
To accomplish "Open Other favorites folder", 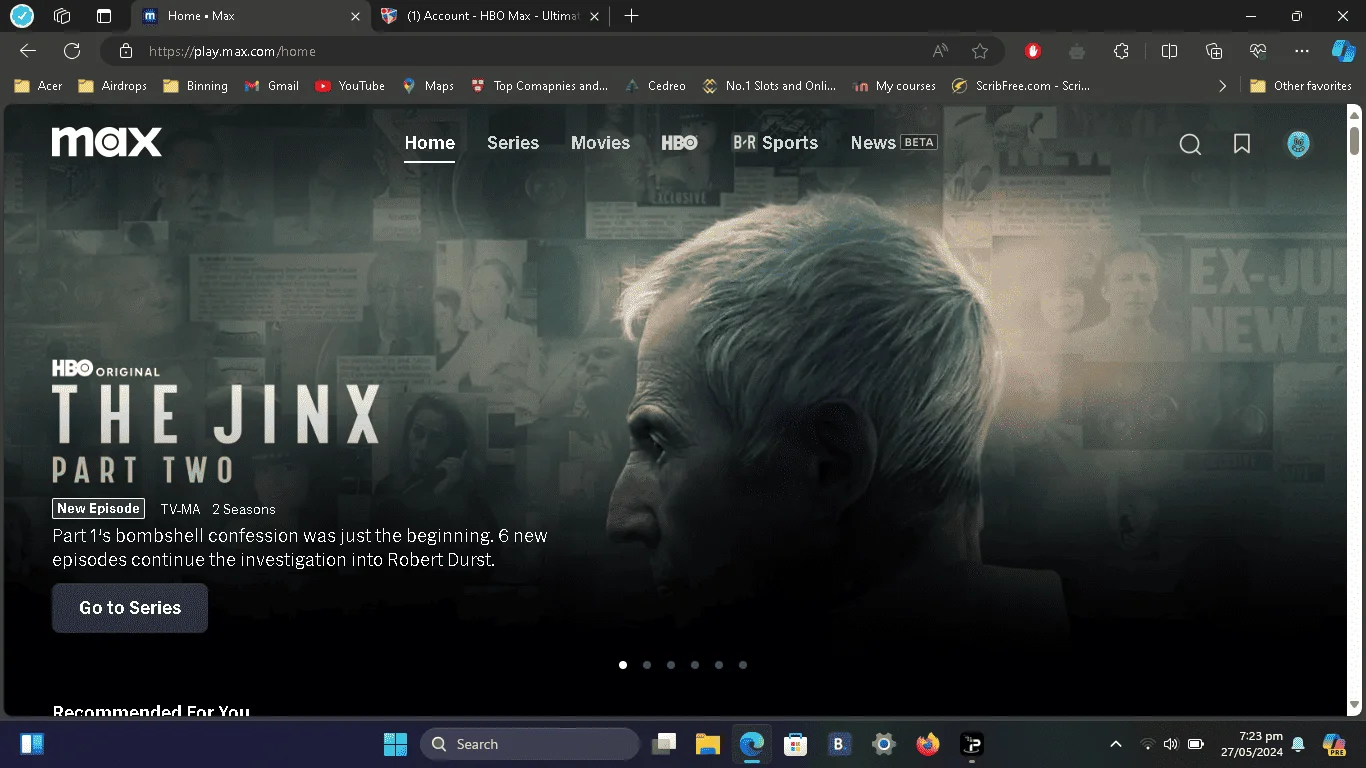I will click(1301, 86).
